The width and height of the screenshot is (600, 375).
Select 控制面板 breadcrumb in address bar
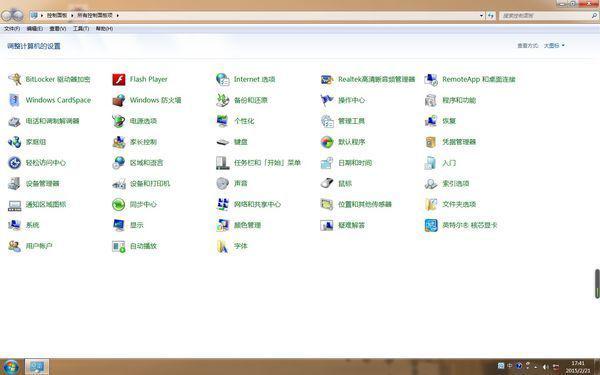(57, 16)
